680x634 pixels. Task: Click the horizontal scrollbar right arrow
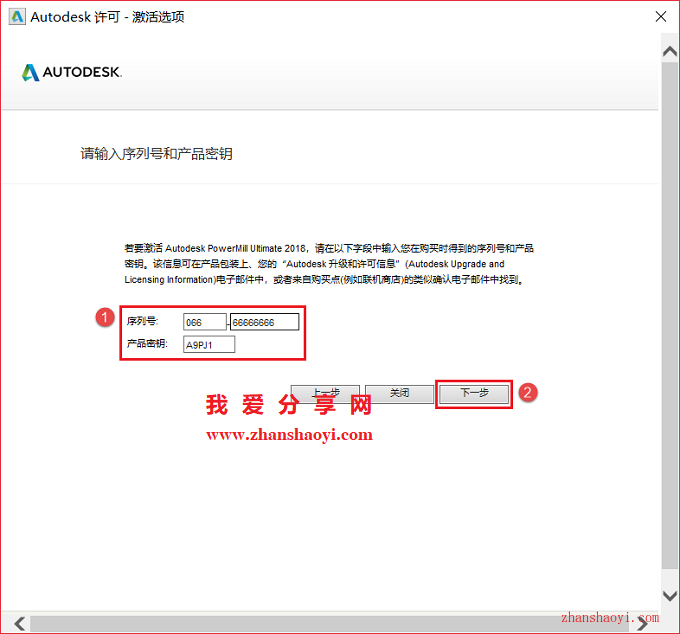(643, 624)
